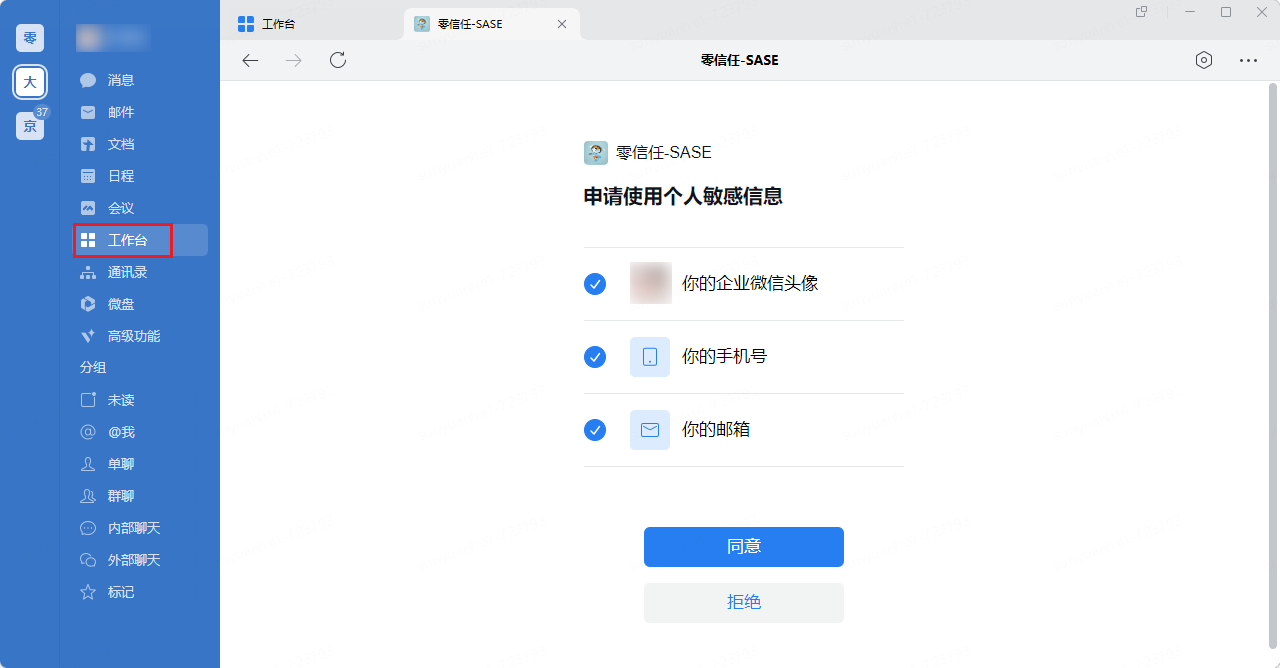
Task: Go back with the back arrow
Action: coord(250,60)
